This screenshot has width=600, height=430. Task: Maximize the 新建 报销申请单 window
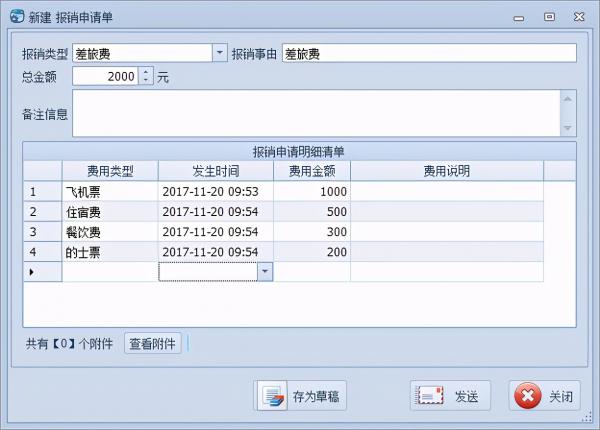(x=549, y=17)
